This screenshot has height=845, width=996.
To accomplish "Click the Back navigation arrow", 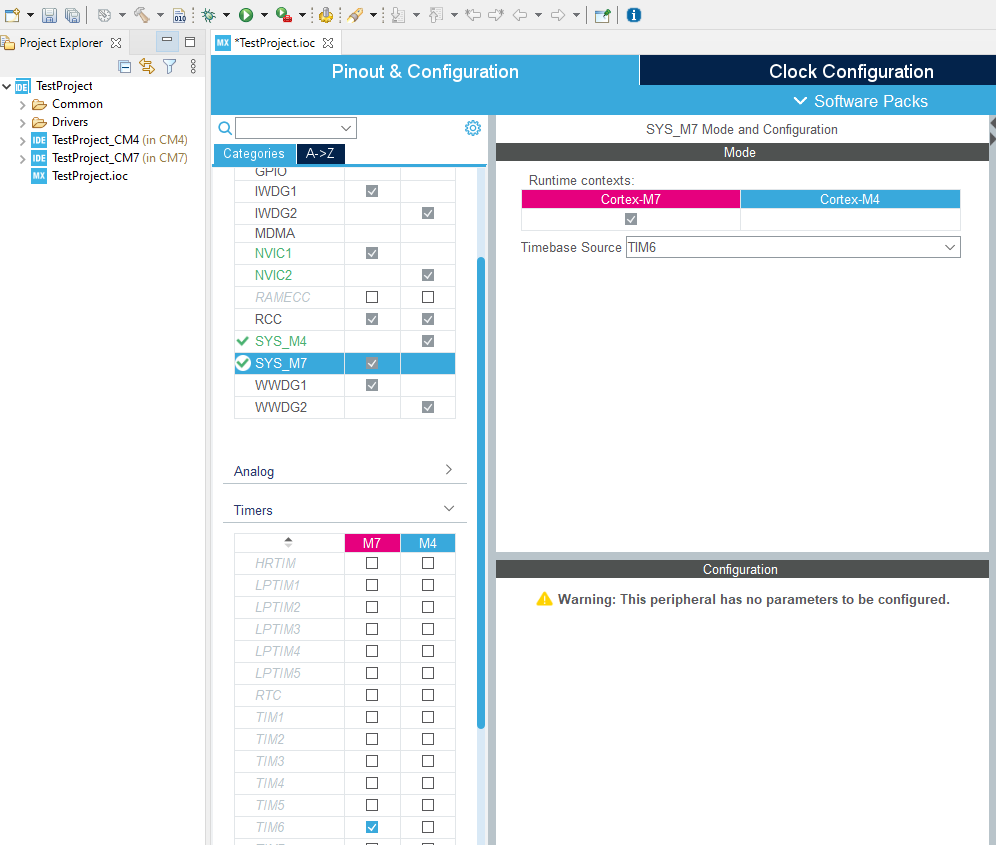I will pos(520,15).
